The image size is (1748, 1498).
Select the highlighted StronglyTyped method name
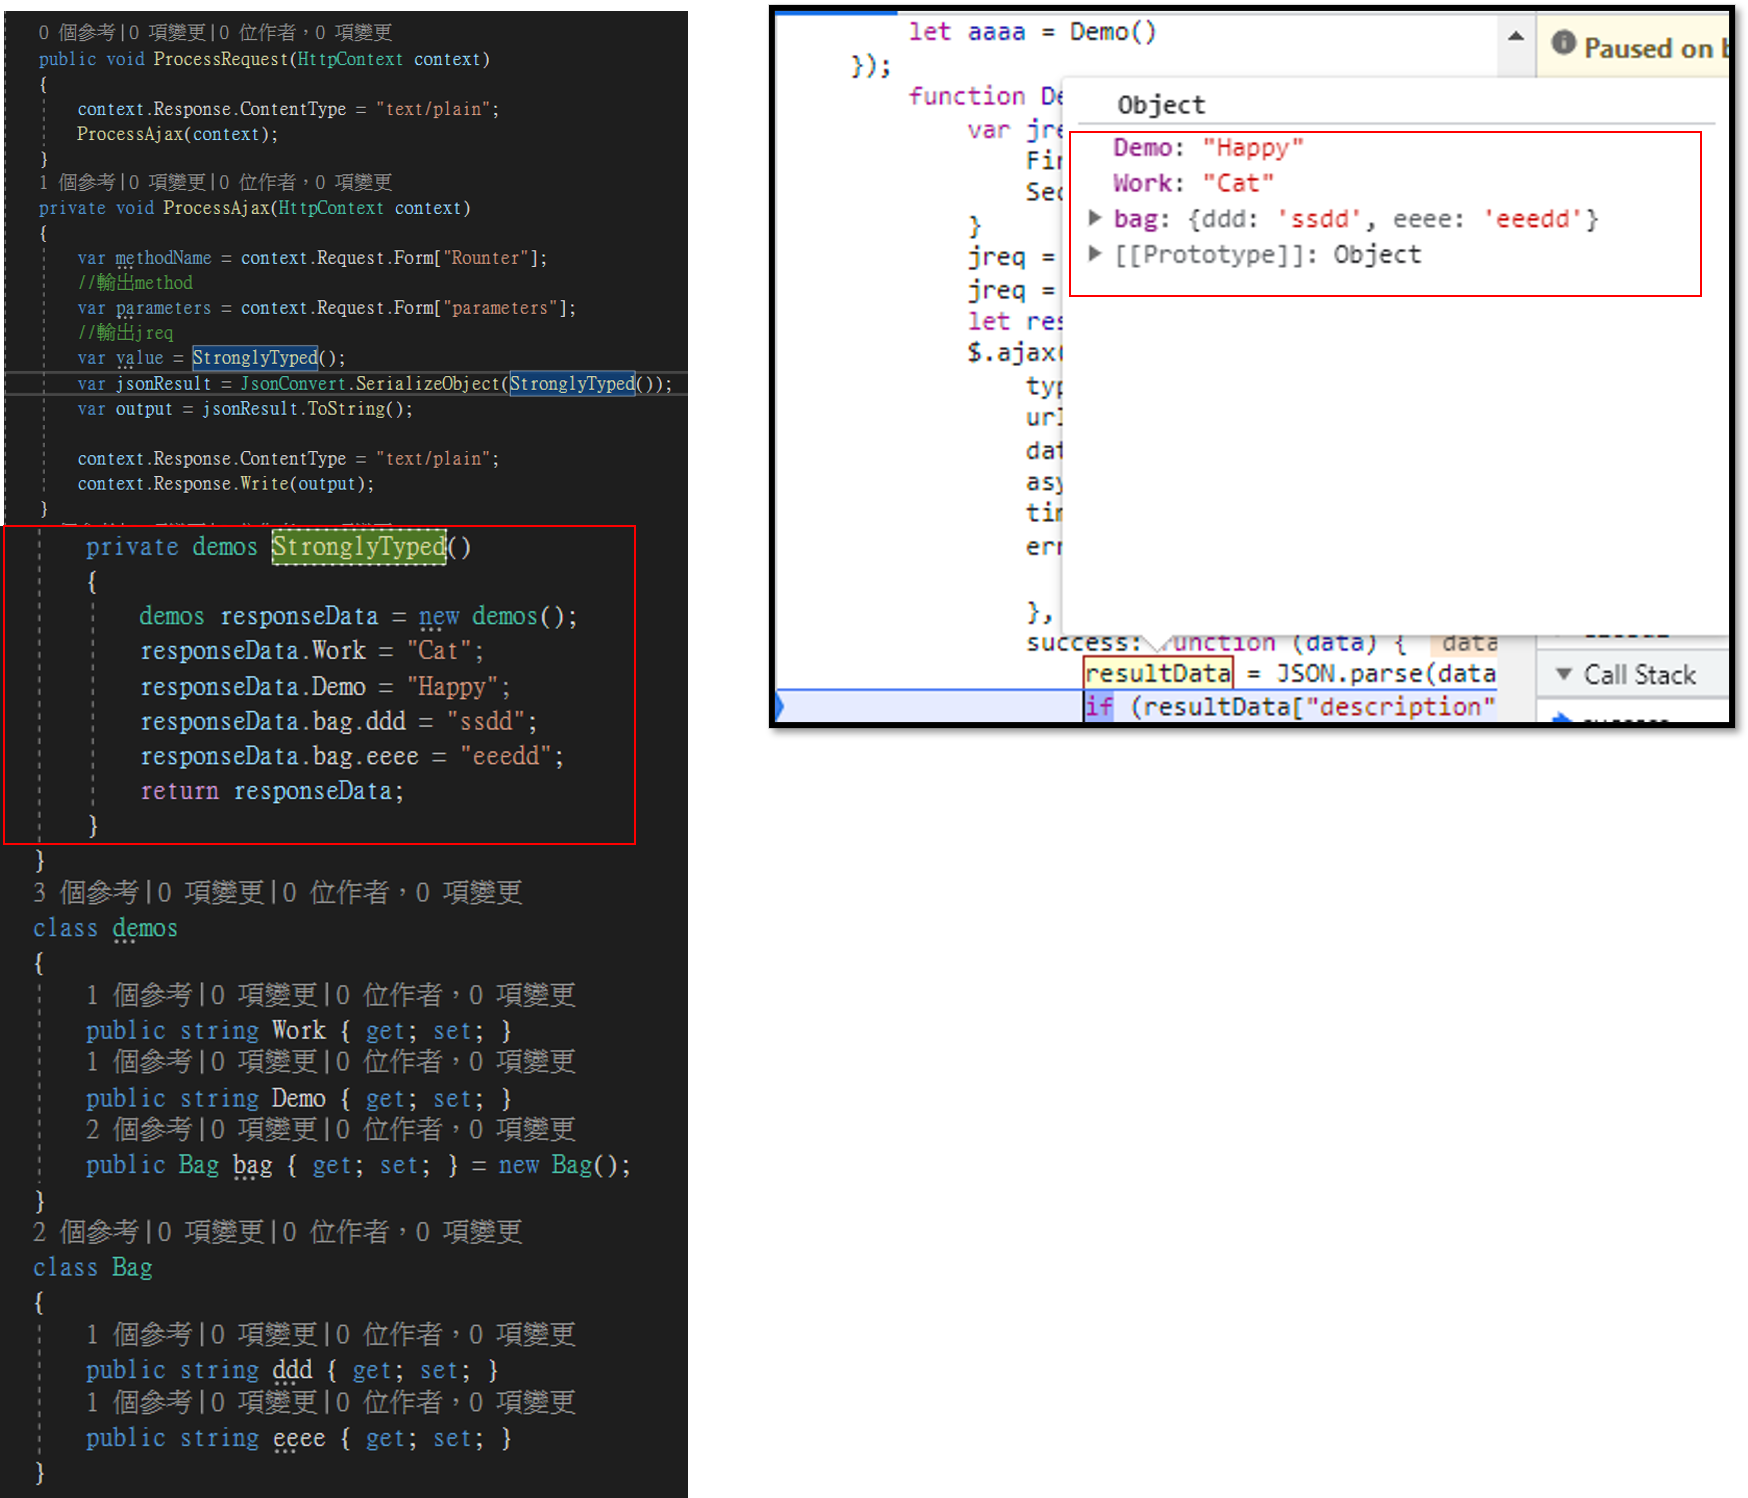pos(358,547)
